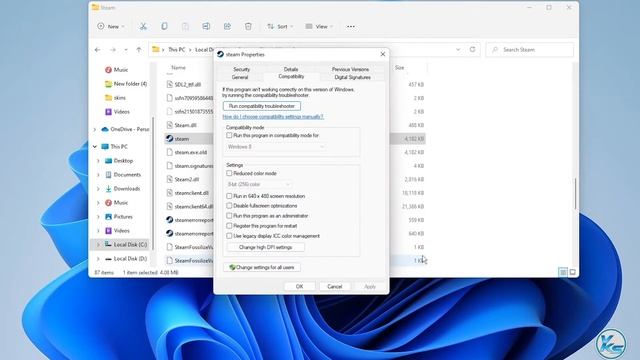Select the Steam2.dll file icon
Screen dimensions: 640x360
tap(169, 179)
